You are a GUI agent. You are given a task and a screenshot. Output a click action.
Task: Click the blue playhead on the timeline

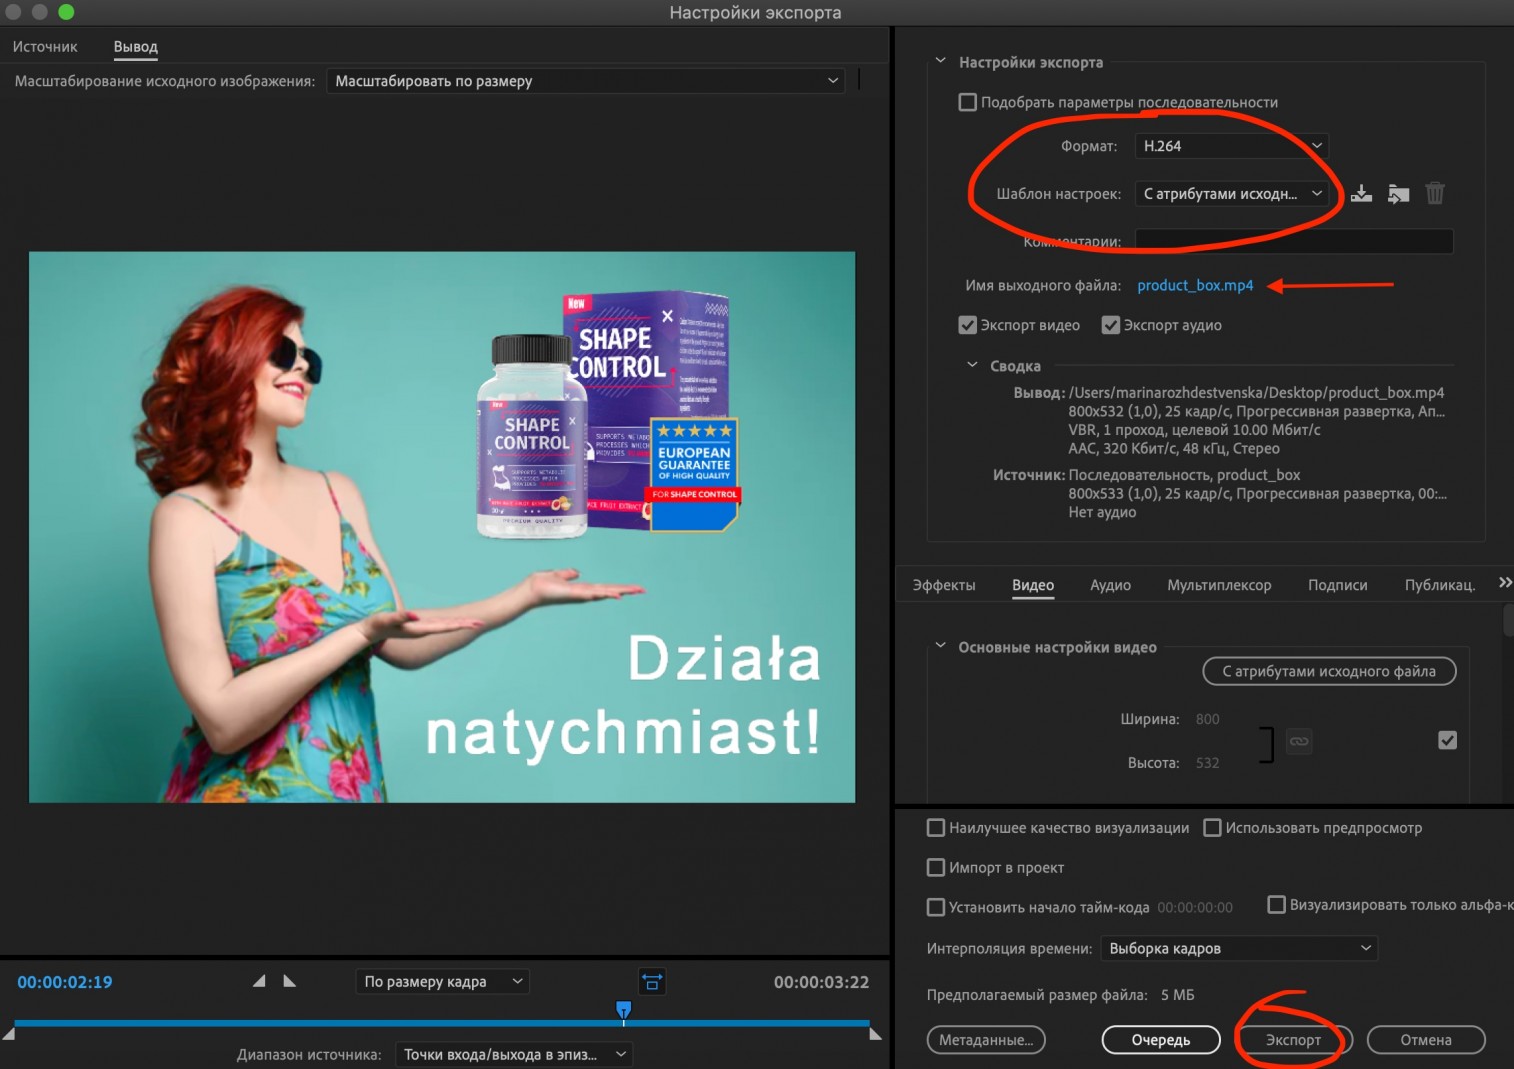tap(623, 1012)
